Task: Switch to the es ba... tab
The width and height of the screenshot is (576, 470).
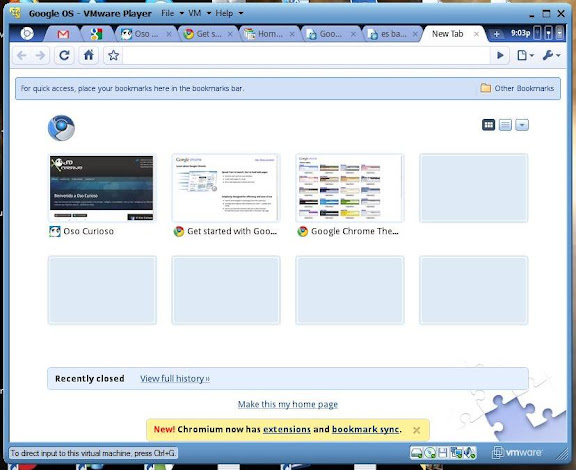Action: pyautogui.click(x=392, y=34)
